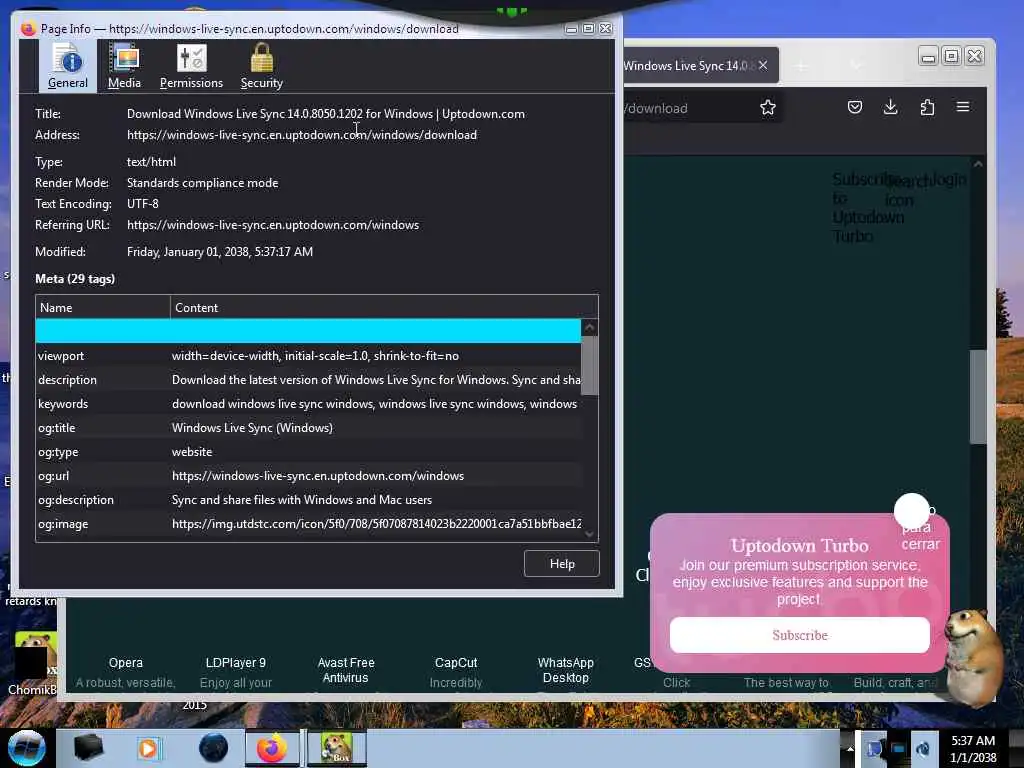This screenshot has width=1024, height=768.
Task: Close the Uptodown Turbo popup via white circle
Action: coord(911,510)
